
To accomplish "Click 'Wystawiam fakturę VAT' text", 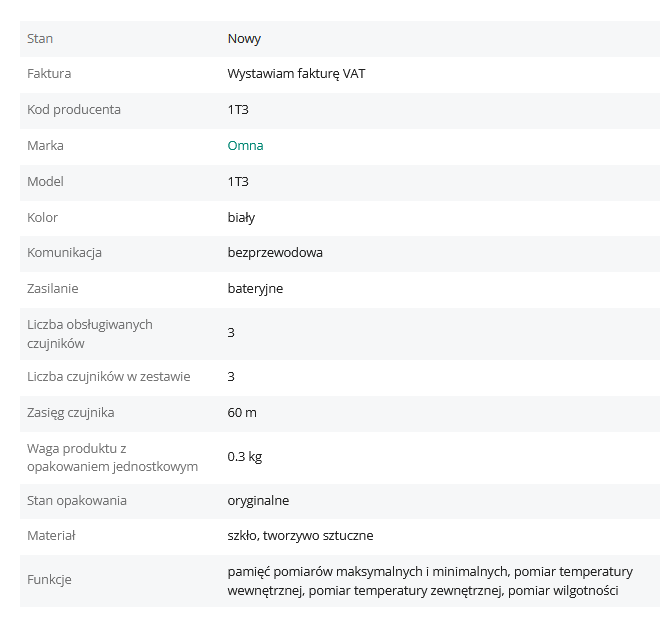I will (x=296, y=74).
